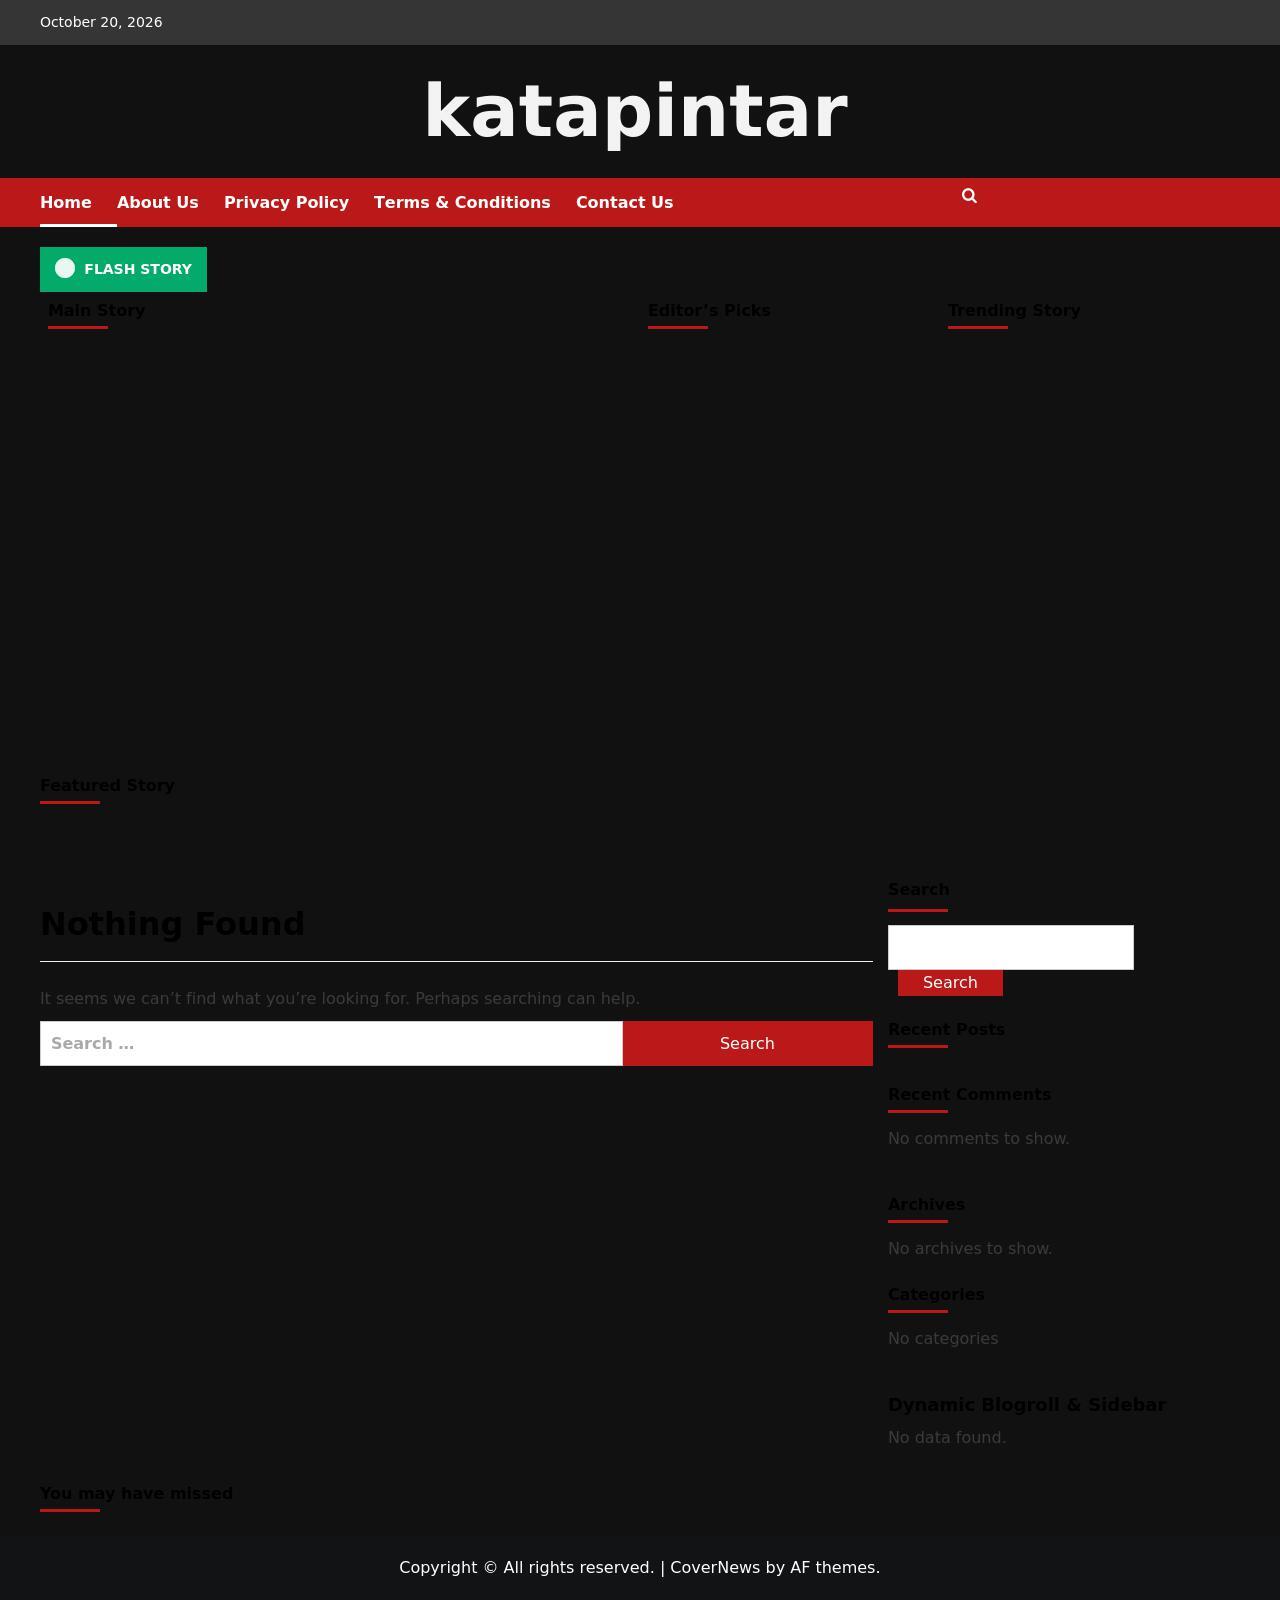Click the October 20, 2026 date

click(x=101, y=22)
